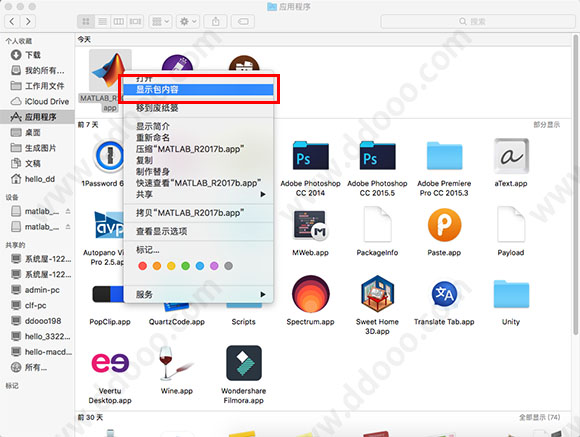This screenshot has height=437, width=580.
Task: Open 下载 in sidebar
Action: point(37,55)
